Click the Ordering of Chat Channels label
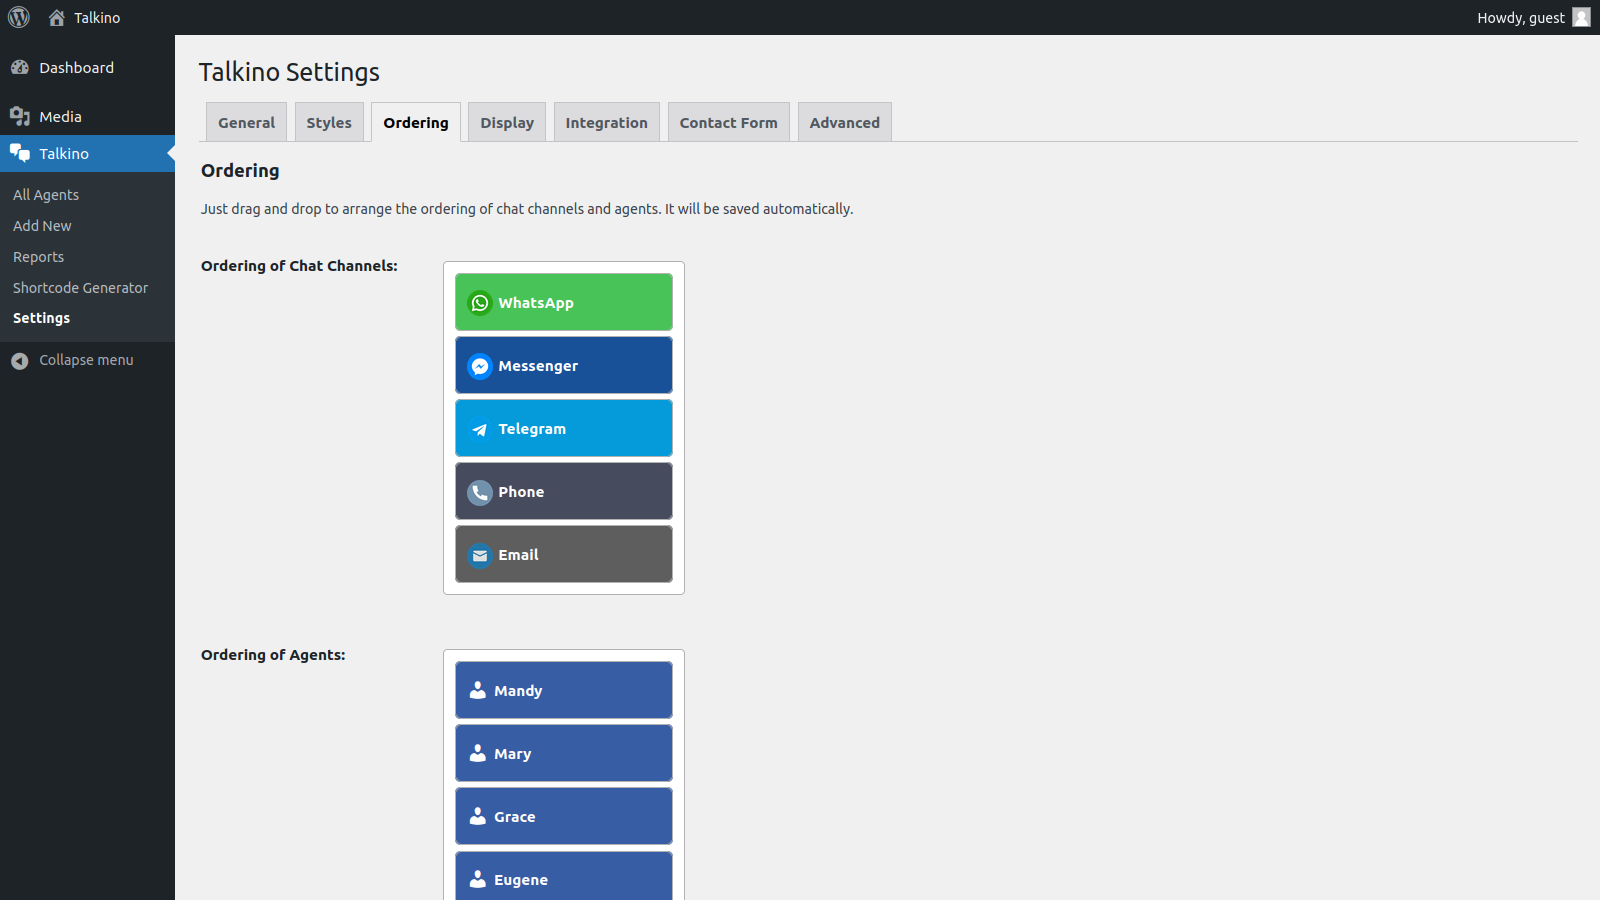This screenshot has width=1600, height=900. 299,266
